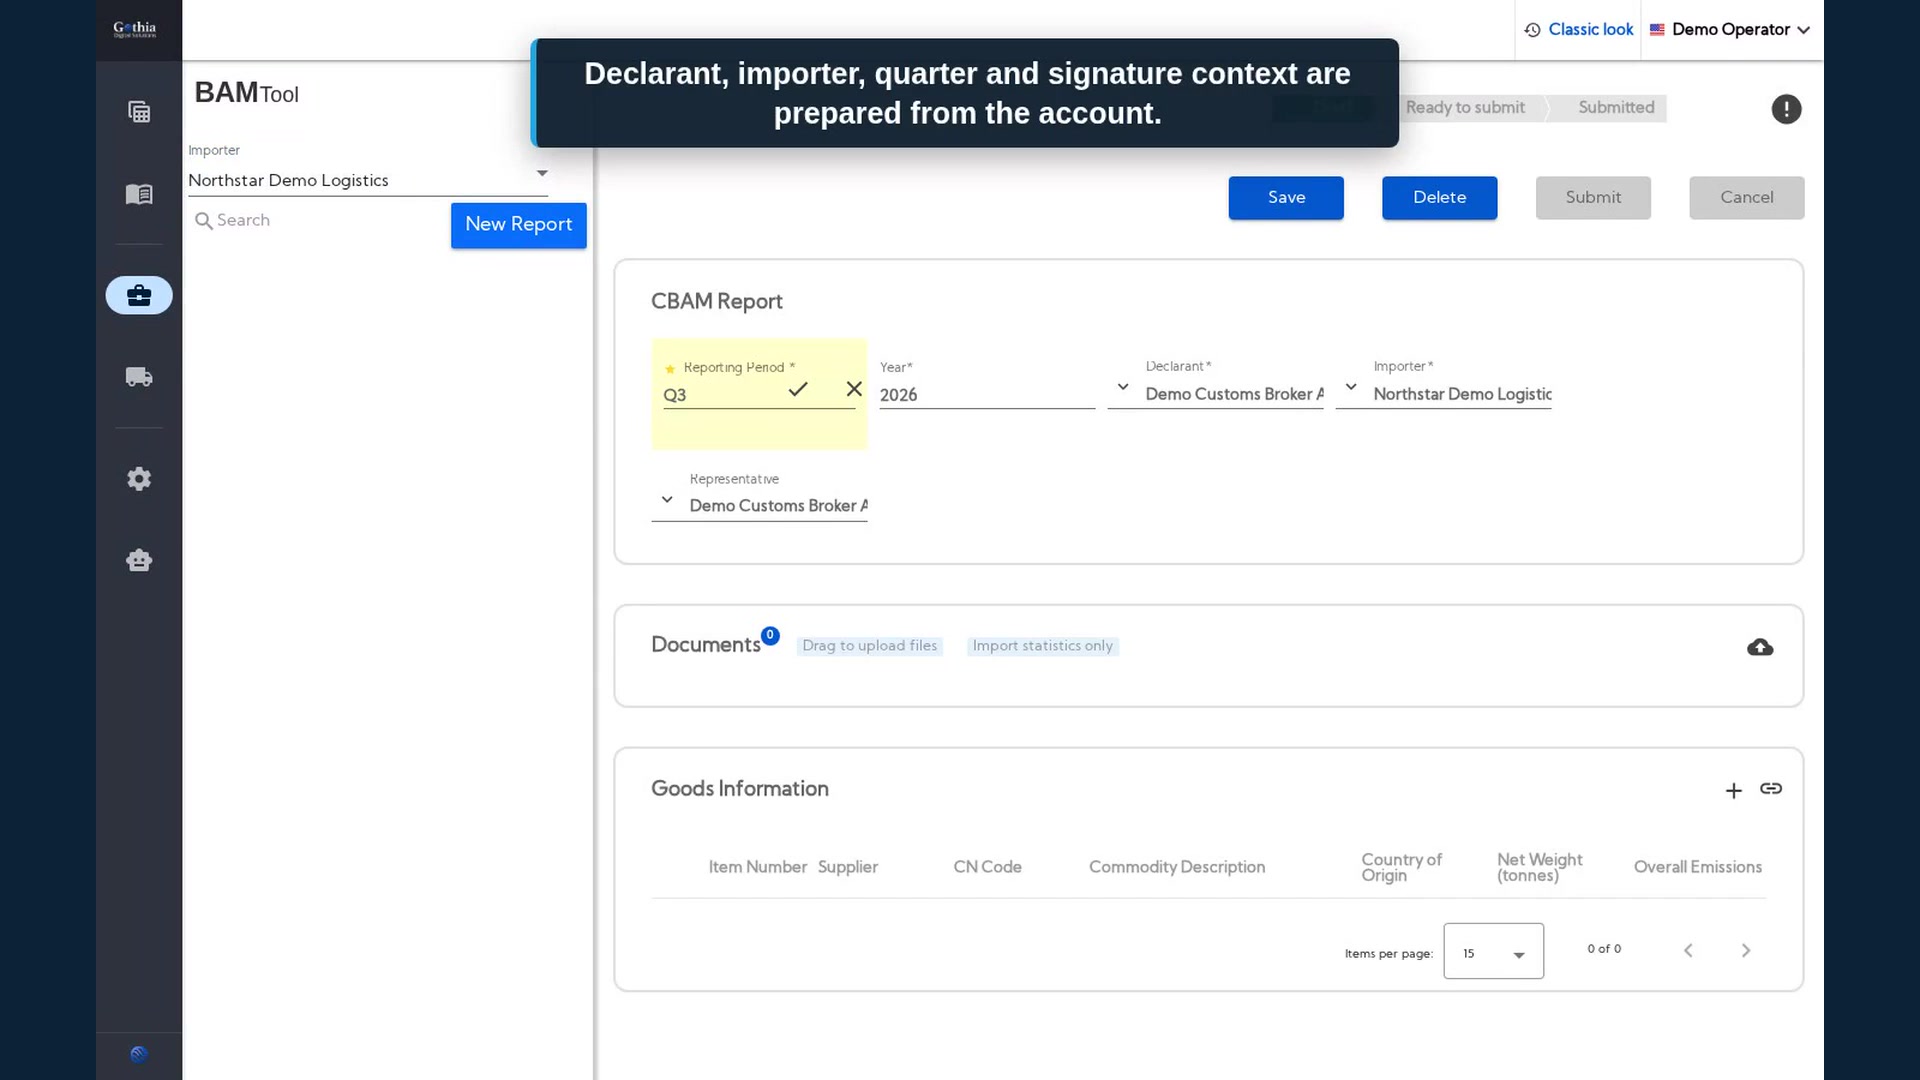1920x1080 pixels.
Task: Click the globe icon at sidebar bottom
Action: [x=139, y=1054]
